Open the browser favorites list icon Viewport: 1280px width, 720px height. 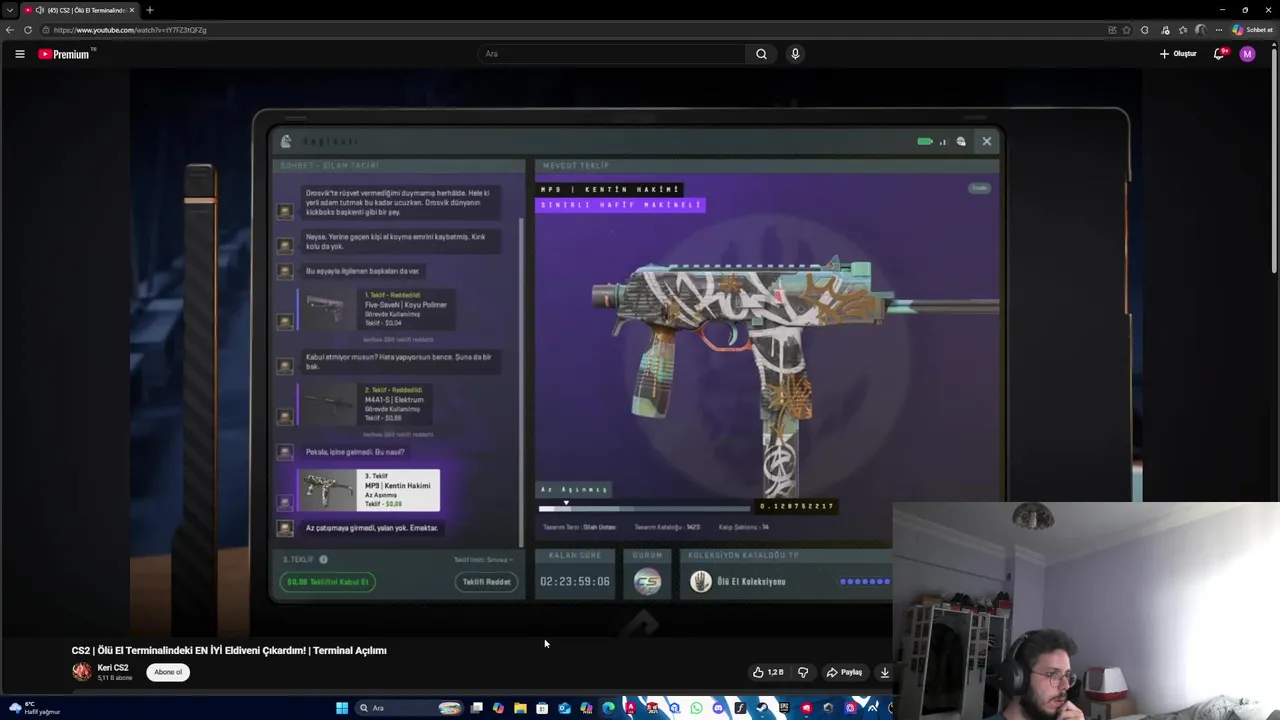[x=1183, y=30]
